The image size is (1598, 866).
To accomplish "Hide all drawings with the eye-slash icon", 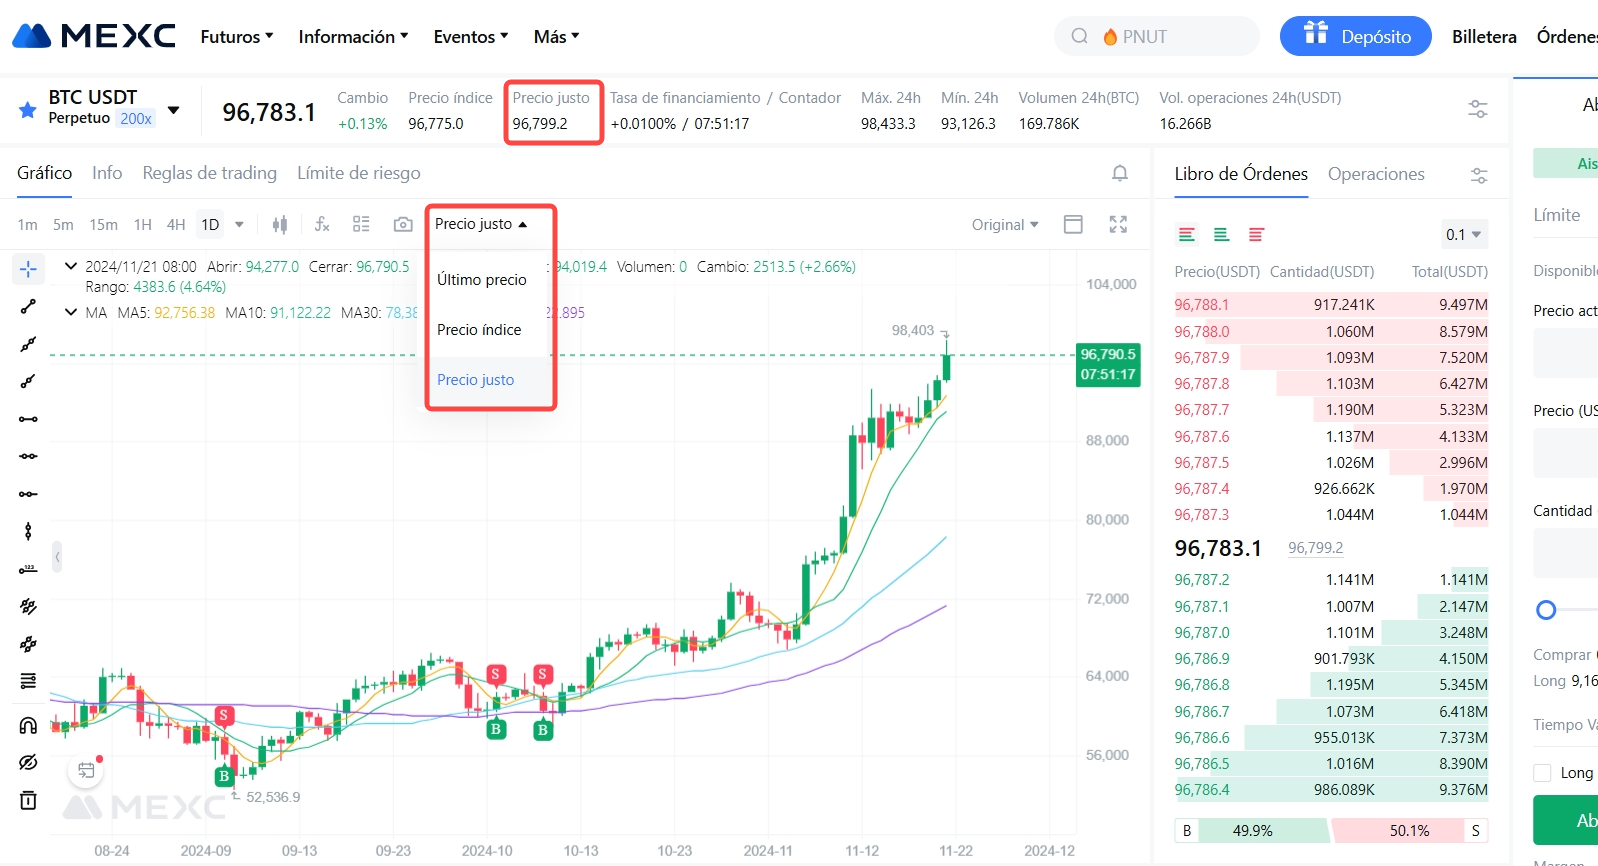I will click(x=28, y=762).
